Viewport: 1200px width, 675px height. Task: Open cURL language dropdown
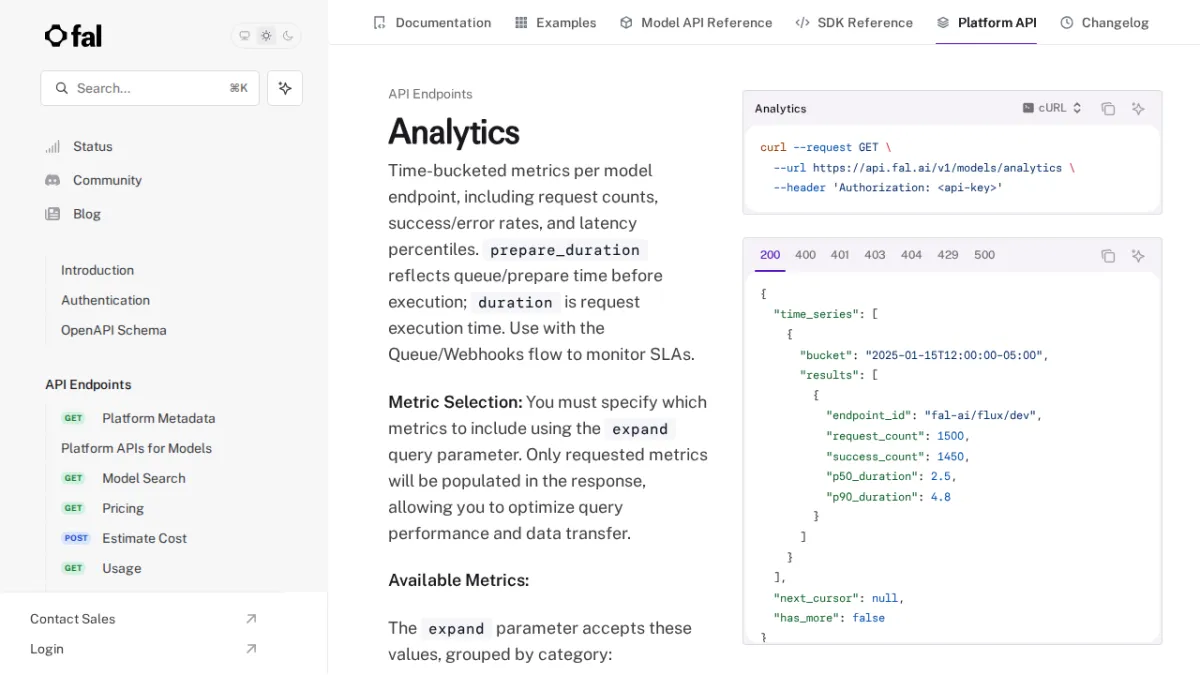[x=1052, y=108]
